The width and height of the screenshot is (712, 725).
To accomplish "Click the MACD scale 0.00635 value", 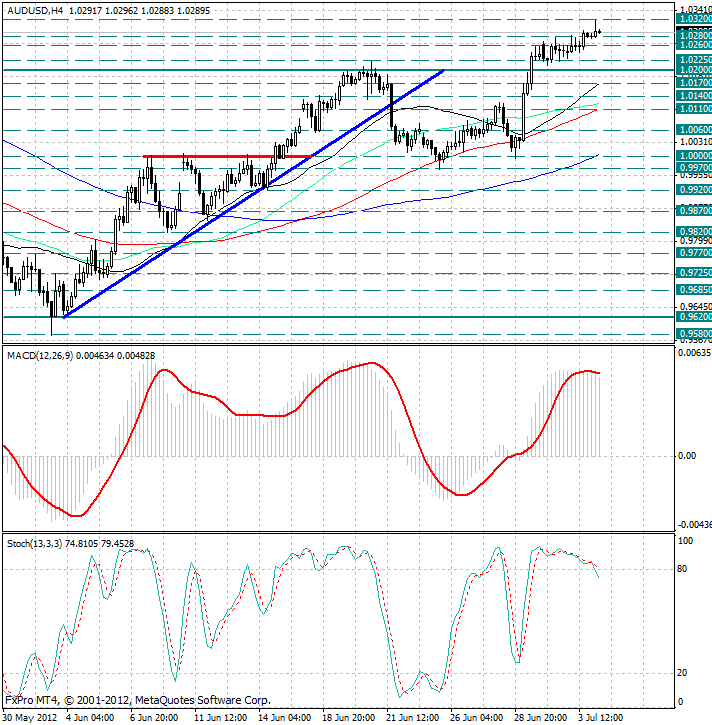I will coord(694,353).
